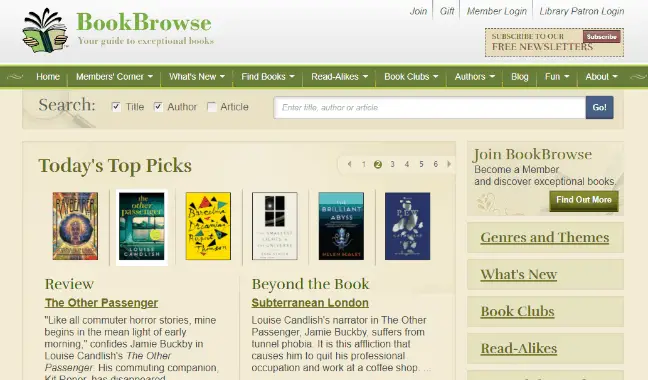
Task: Go to Top Picks page 5
Action: pyautogui.click(x=421, y=164)
